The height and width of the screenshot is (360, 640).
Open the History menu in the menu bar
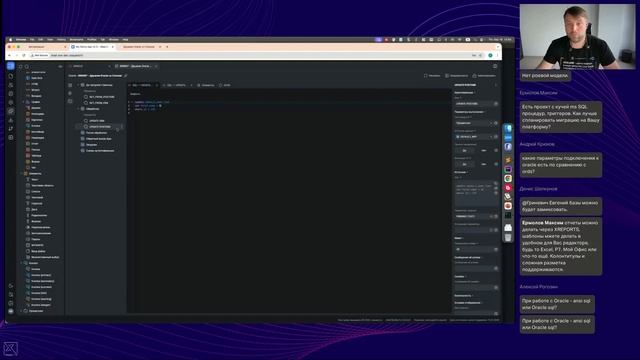pos(61,40)
